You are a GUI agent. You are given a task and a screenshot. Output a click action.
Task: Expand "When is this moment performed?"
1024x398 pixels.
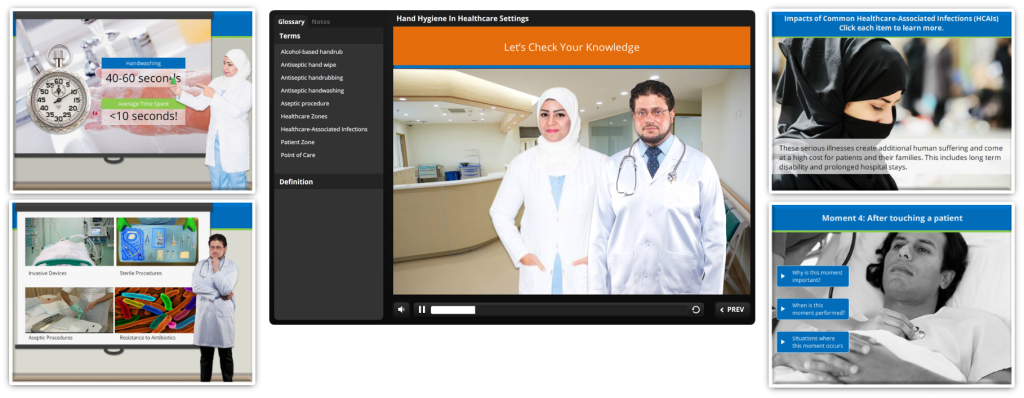[x=813, y=309]
